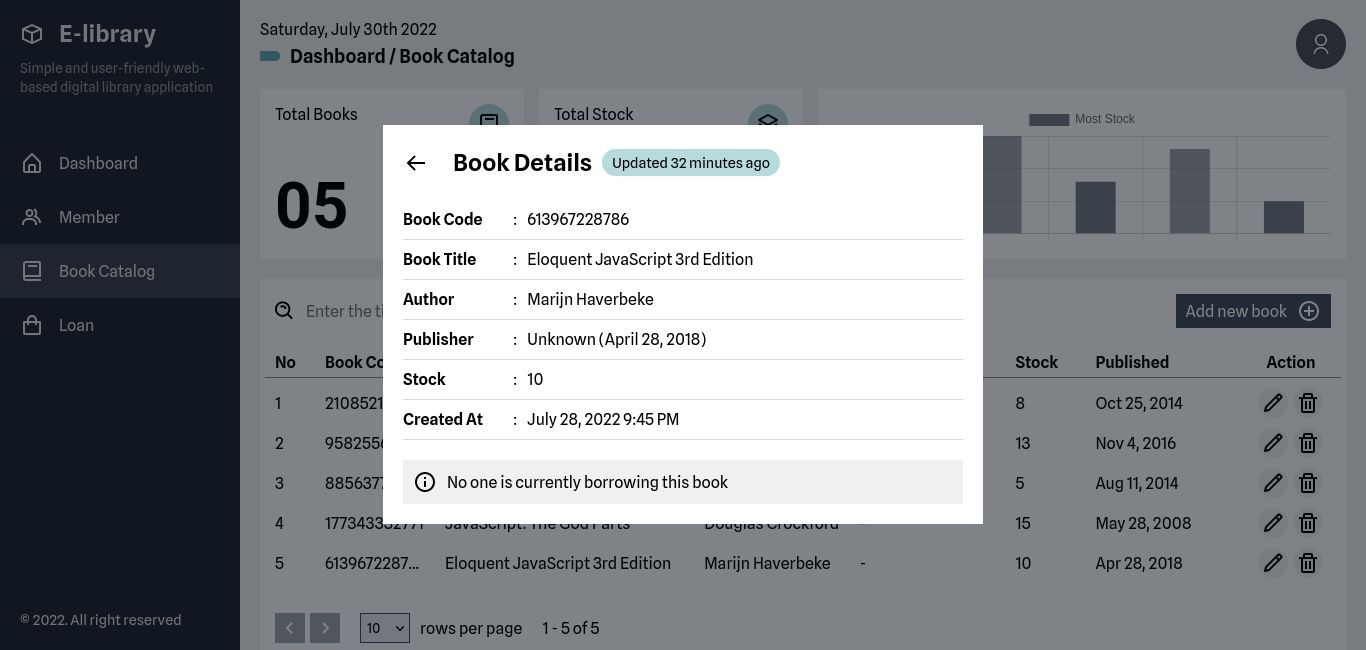Delete the book published Nov 4, 2016

click(1307, 443)
